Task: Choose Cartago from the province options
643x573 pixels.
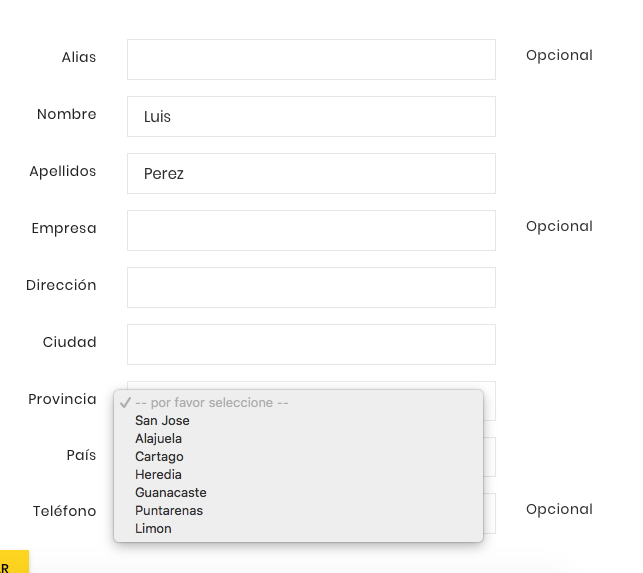Action: click(x=159, y=457)
